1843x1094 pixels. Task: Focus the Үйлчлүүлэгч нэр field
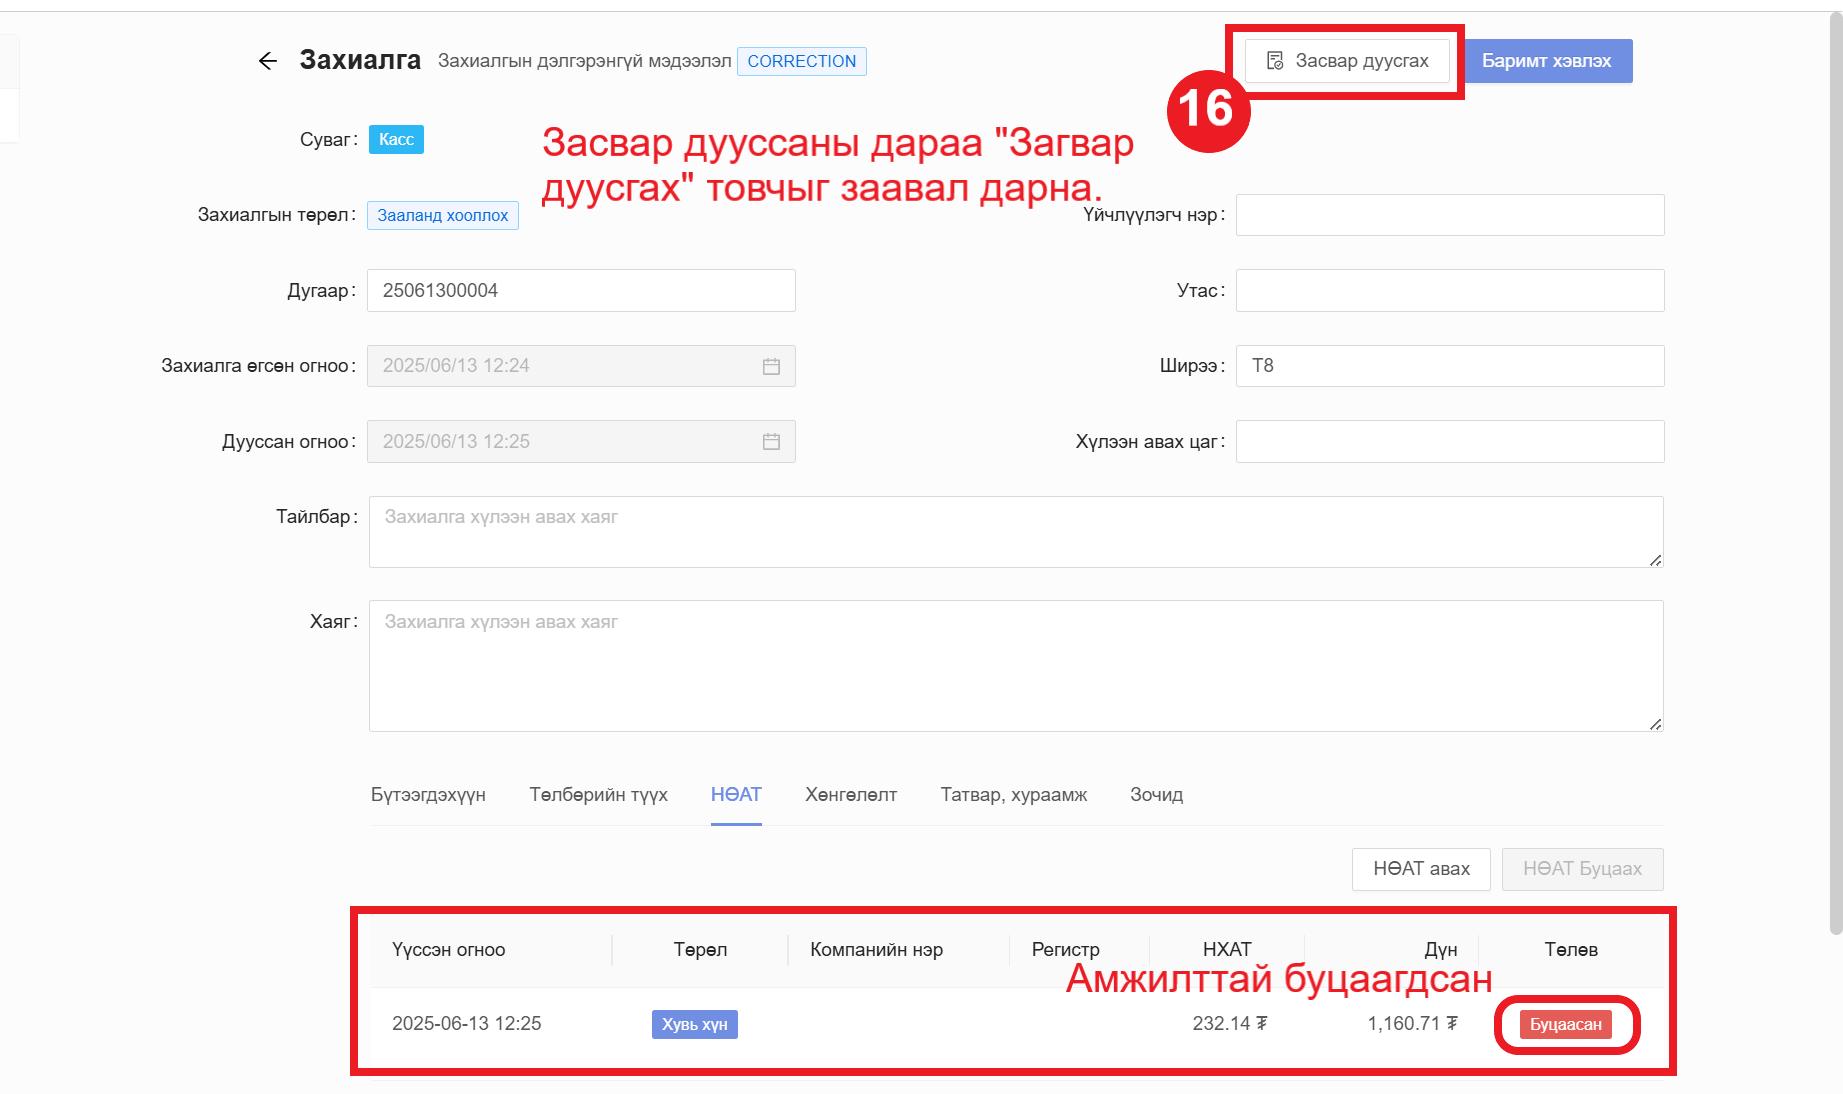pos(1449,215)
